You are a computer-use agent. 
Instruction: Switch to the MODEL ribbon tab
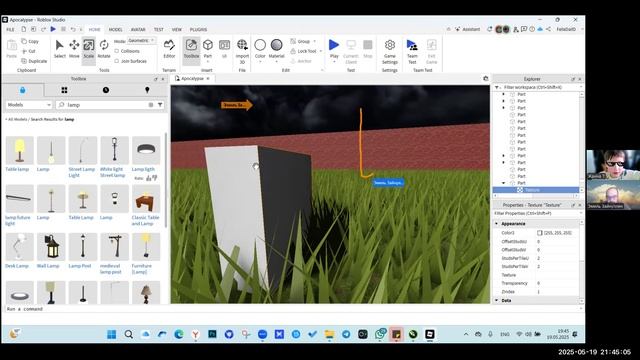tap(116, 29)
